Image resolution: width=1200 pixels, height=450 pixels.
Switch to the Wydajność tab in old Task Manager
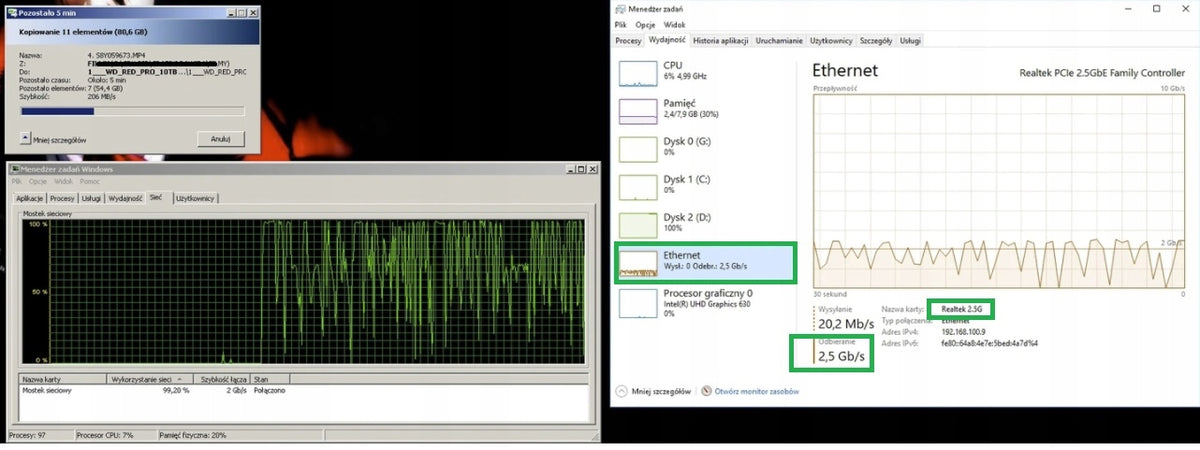click(125, 198)
